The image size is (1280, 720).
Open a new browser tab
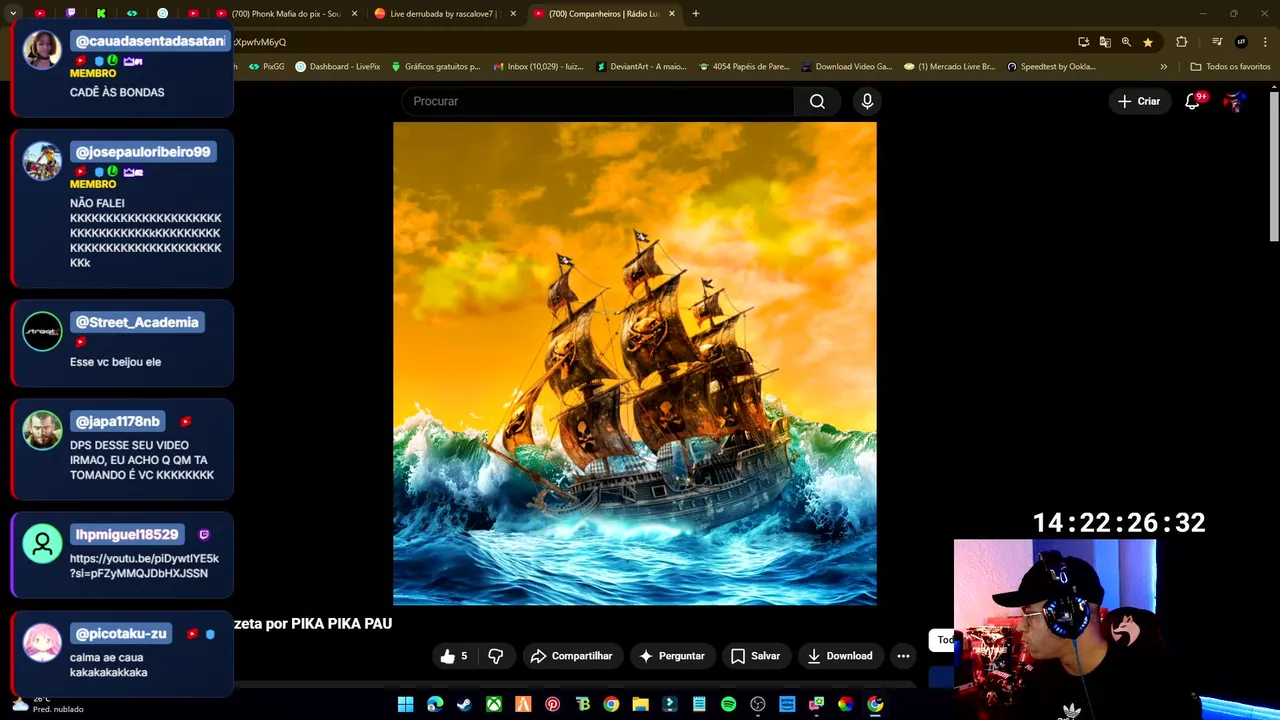(695, 13)
